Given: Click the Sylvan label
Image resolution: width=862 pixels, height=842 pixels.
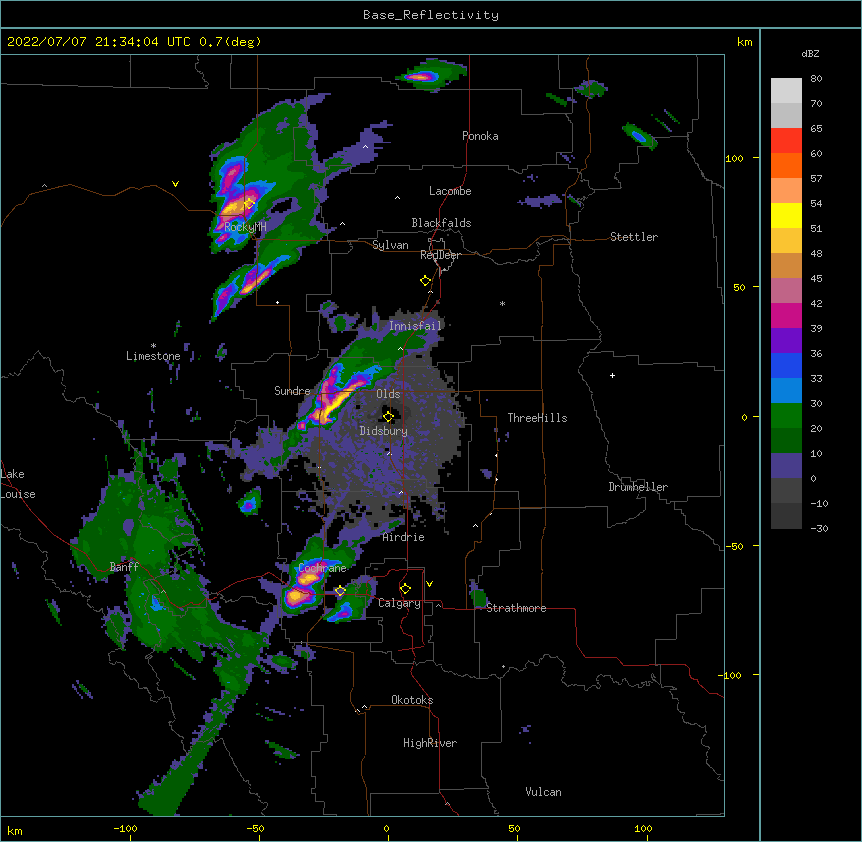Looking at the screenshot, I should pyautogui.click(x=390, y=245).
